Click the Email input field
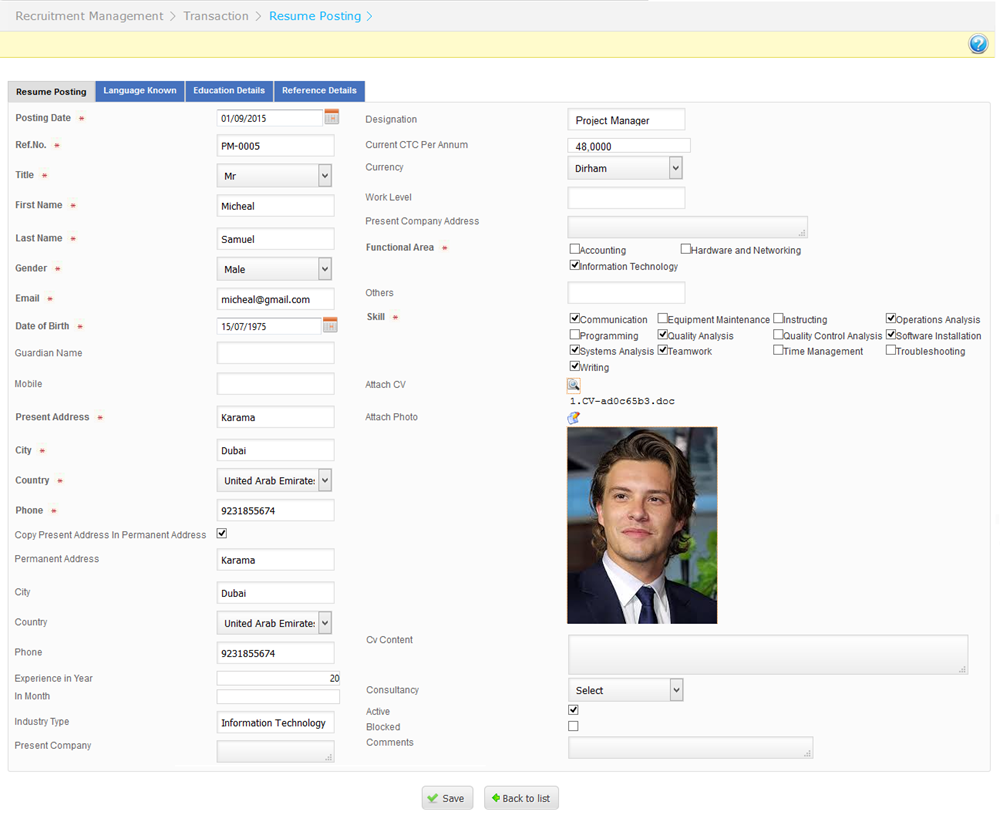Screen dimensions: 1000x822 pos(276,298)
